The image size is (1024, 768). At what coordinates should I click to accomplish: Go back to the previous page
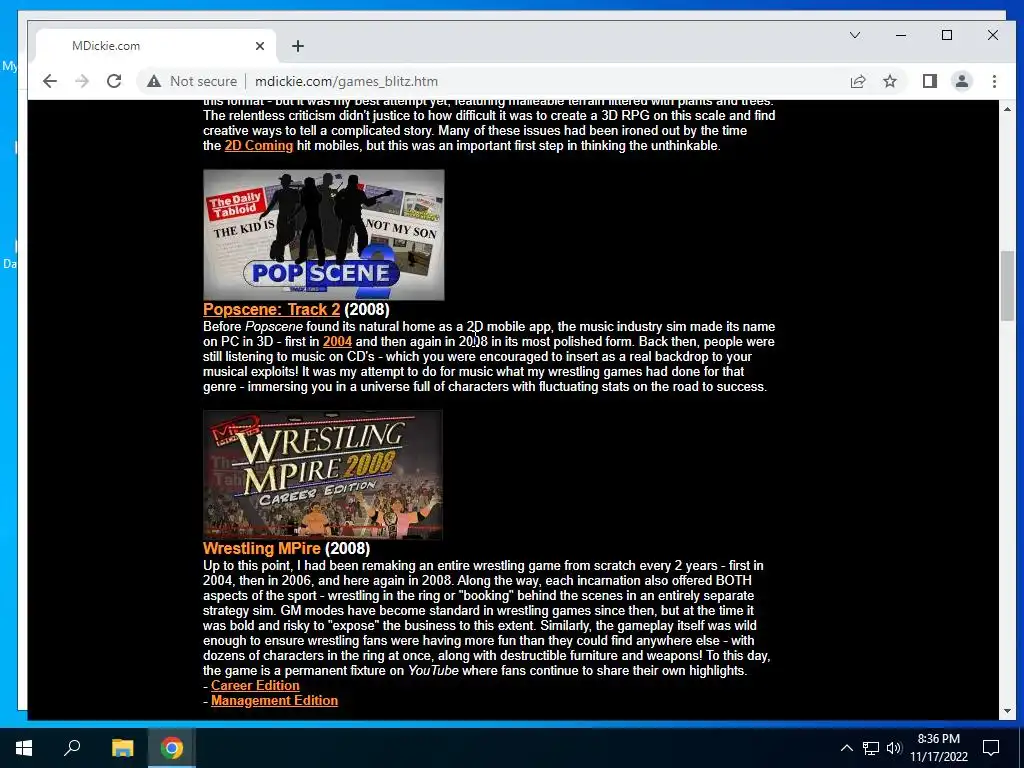click(50, 81)
